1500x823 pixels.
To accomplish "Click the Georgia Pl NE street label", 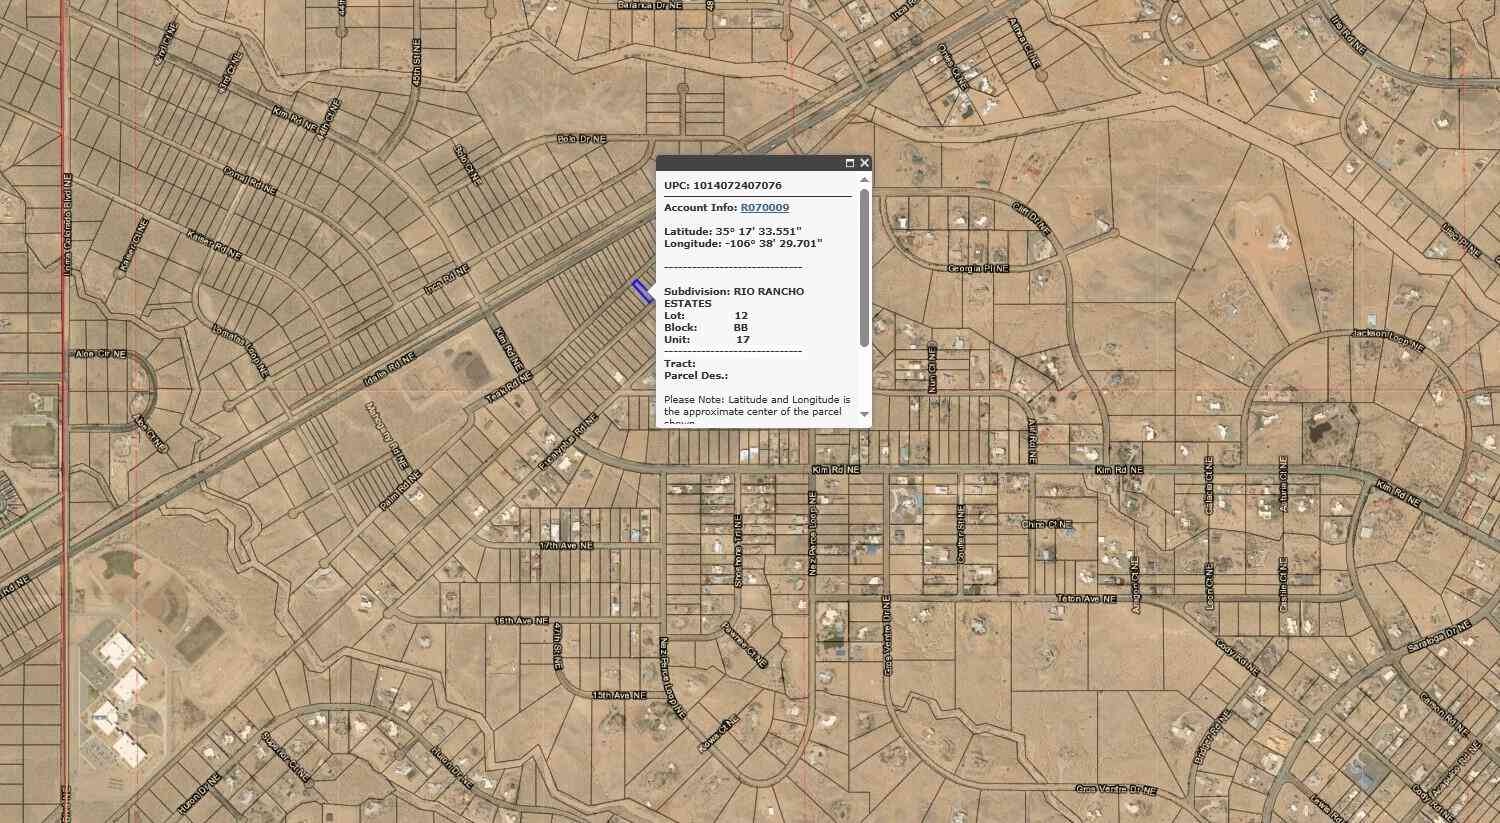I will (978, 269).
